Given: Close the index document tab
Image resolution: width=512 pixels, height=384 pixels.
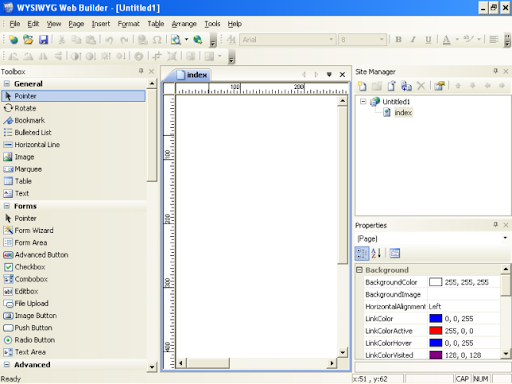Looking at the screenshot, I should pyautogui.click(x=342, y=74).
